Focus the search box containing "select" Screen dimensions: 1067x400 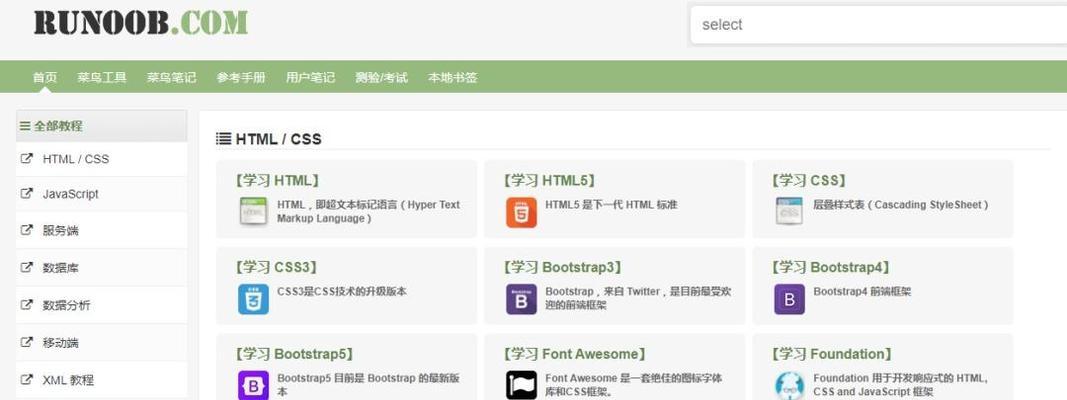879,25
